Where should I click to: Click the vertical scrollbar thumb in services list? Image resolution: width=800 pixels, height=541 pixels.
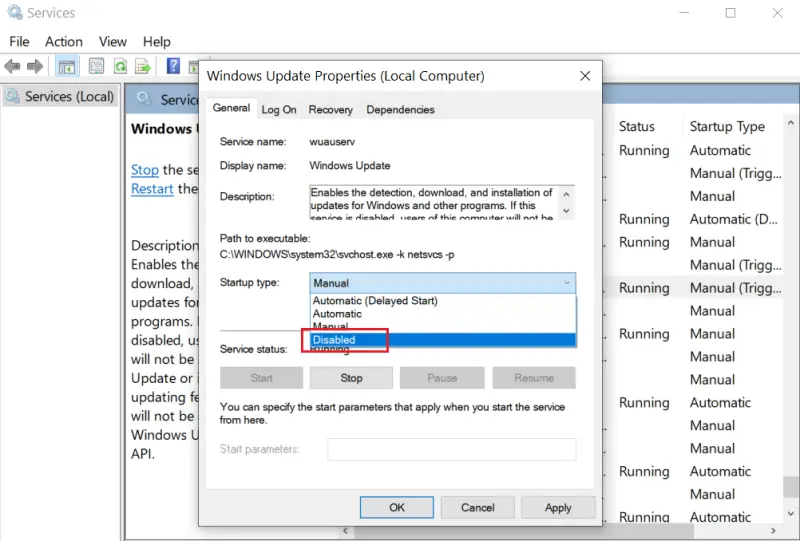[791, 486]
